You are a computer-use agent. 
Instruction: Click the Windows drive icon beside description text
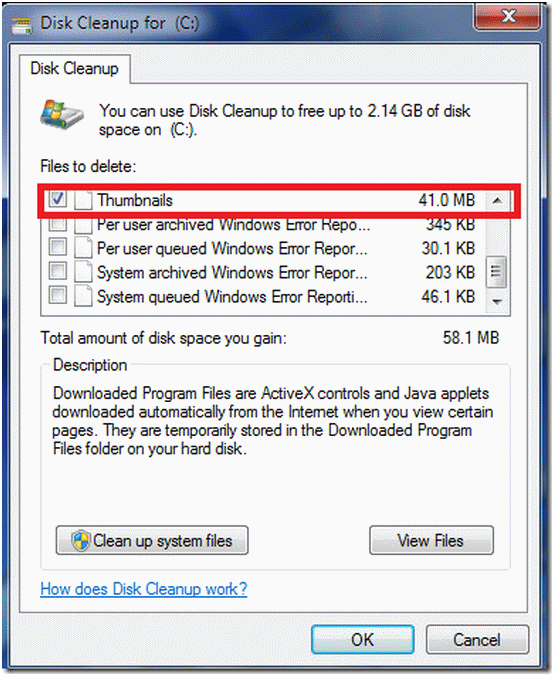point(62,115)
